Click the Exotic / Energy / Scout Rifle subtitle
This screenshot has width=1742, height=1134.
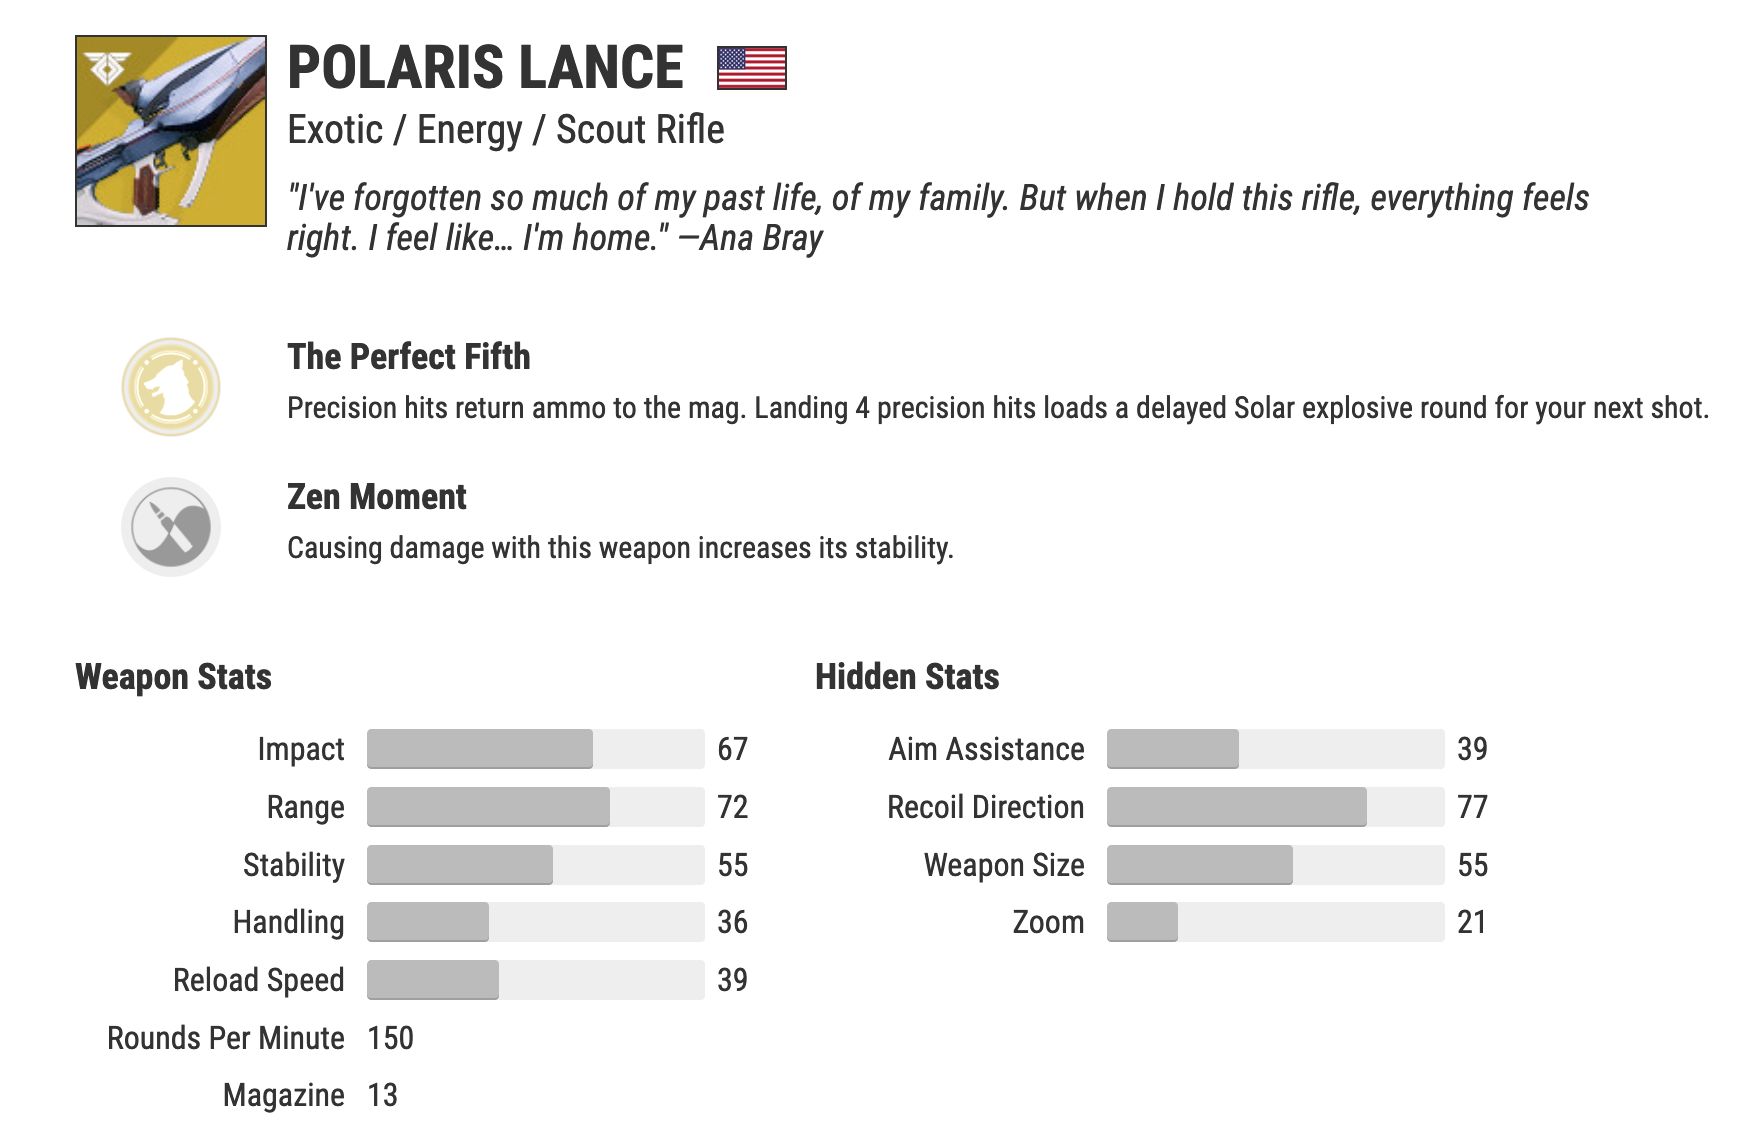click(x=505, y=130)
